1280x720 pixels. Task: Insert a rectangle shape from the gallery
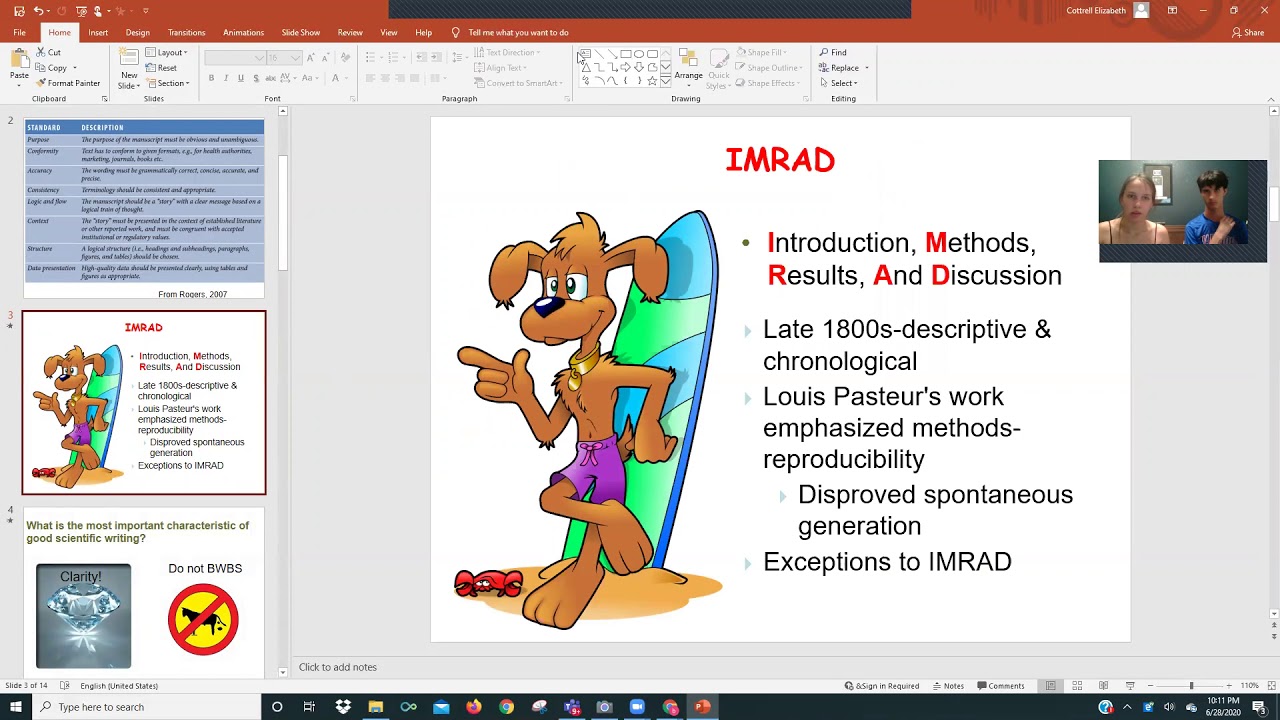point(625,54)
